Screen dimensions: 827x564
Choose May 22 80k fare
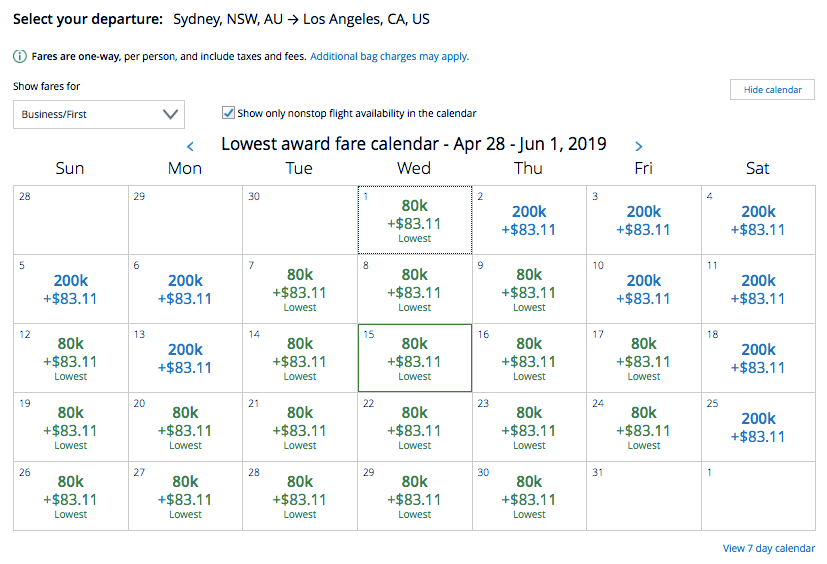414,427
